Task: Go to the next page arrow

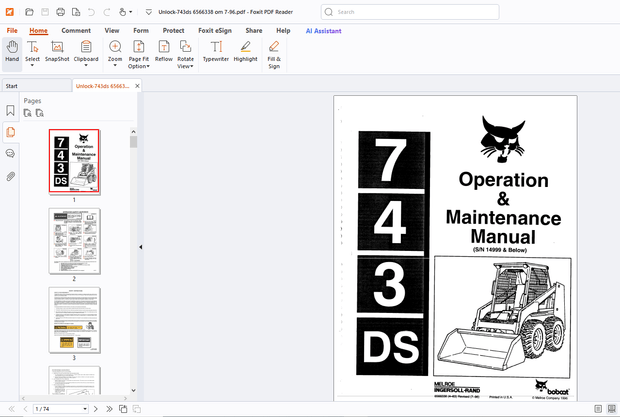Action: [95, 409]
